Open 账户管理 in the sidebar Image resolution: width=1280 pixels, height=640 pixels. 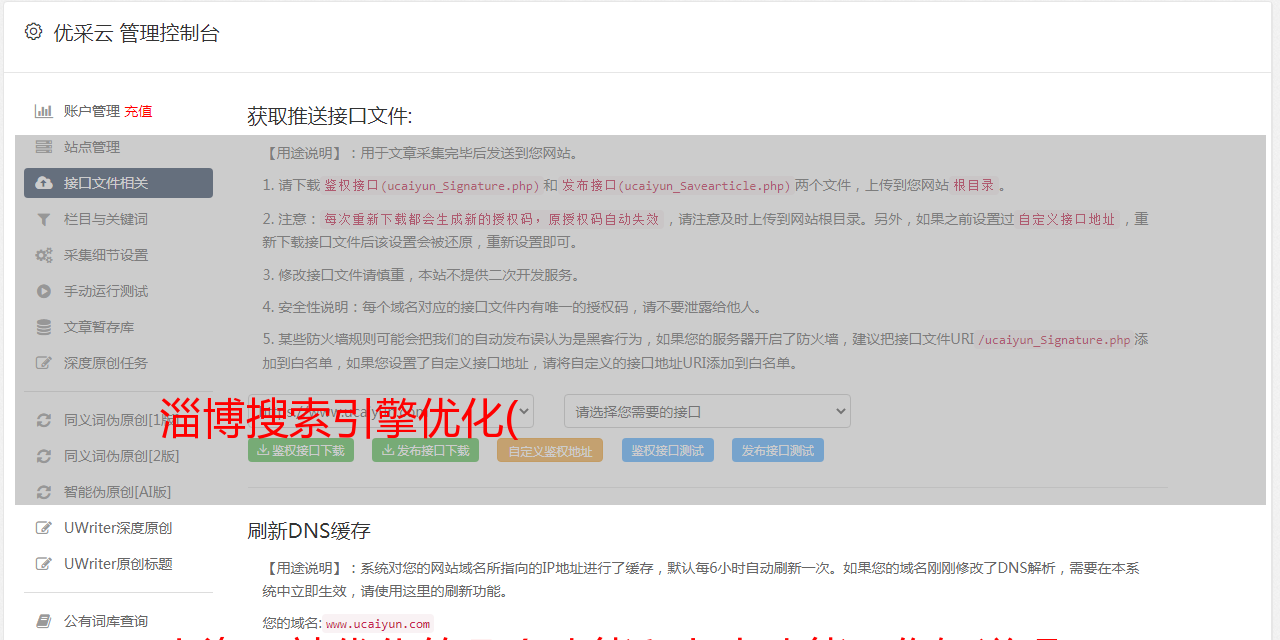pos(91,111)
